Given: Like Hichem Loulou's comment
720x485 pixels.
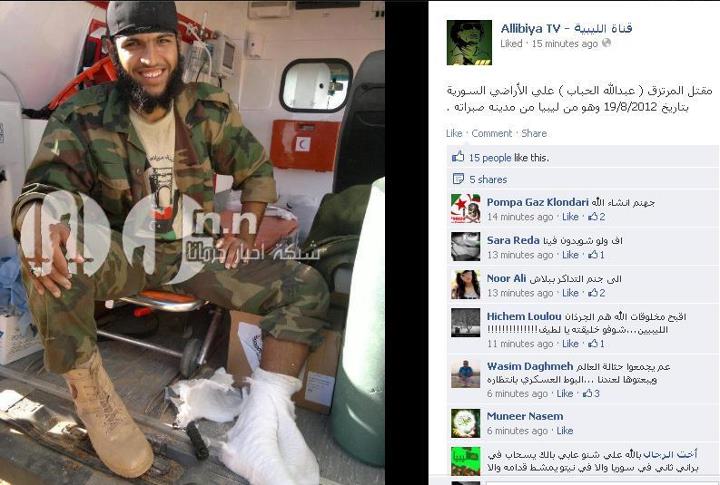Looking at the screenshot, I should pos(570,344).
